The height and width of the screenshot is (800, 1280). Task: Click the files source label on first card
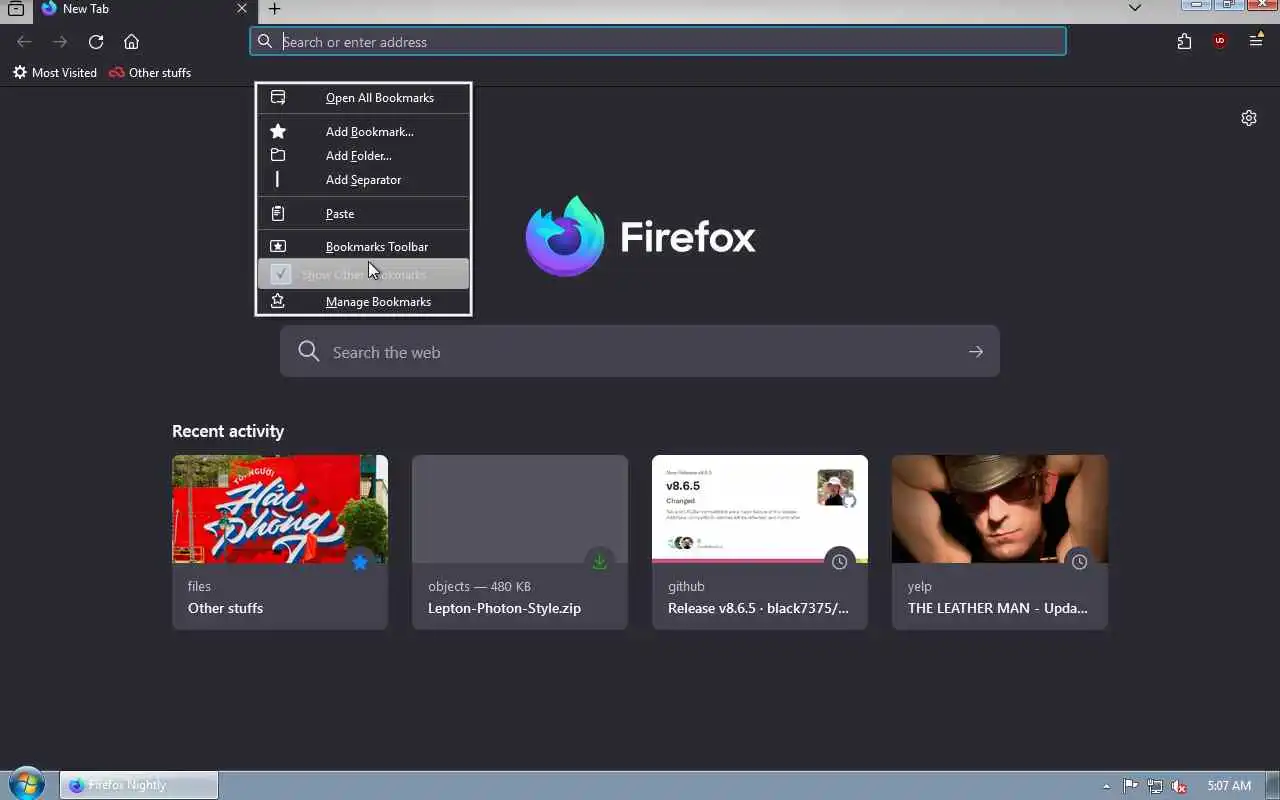(x=199, y=587)
